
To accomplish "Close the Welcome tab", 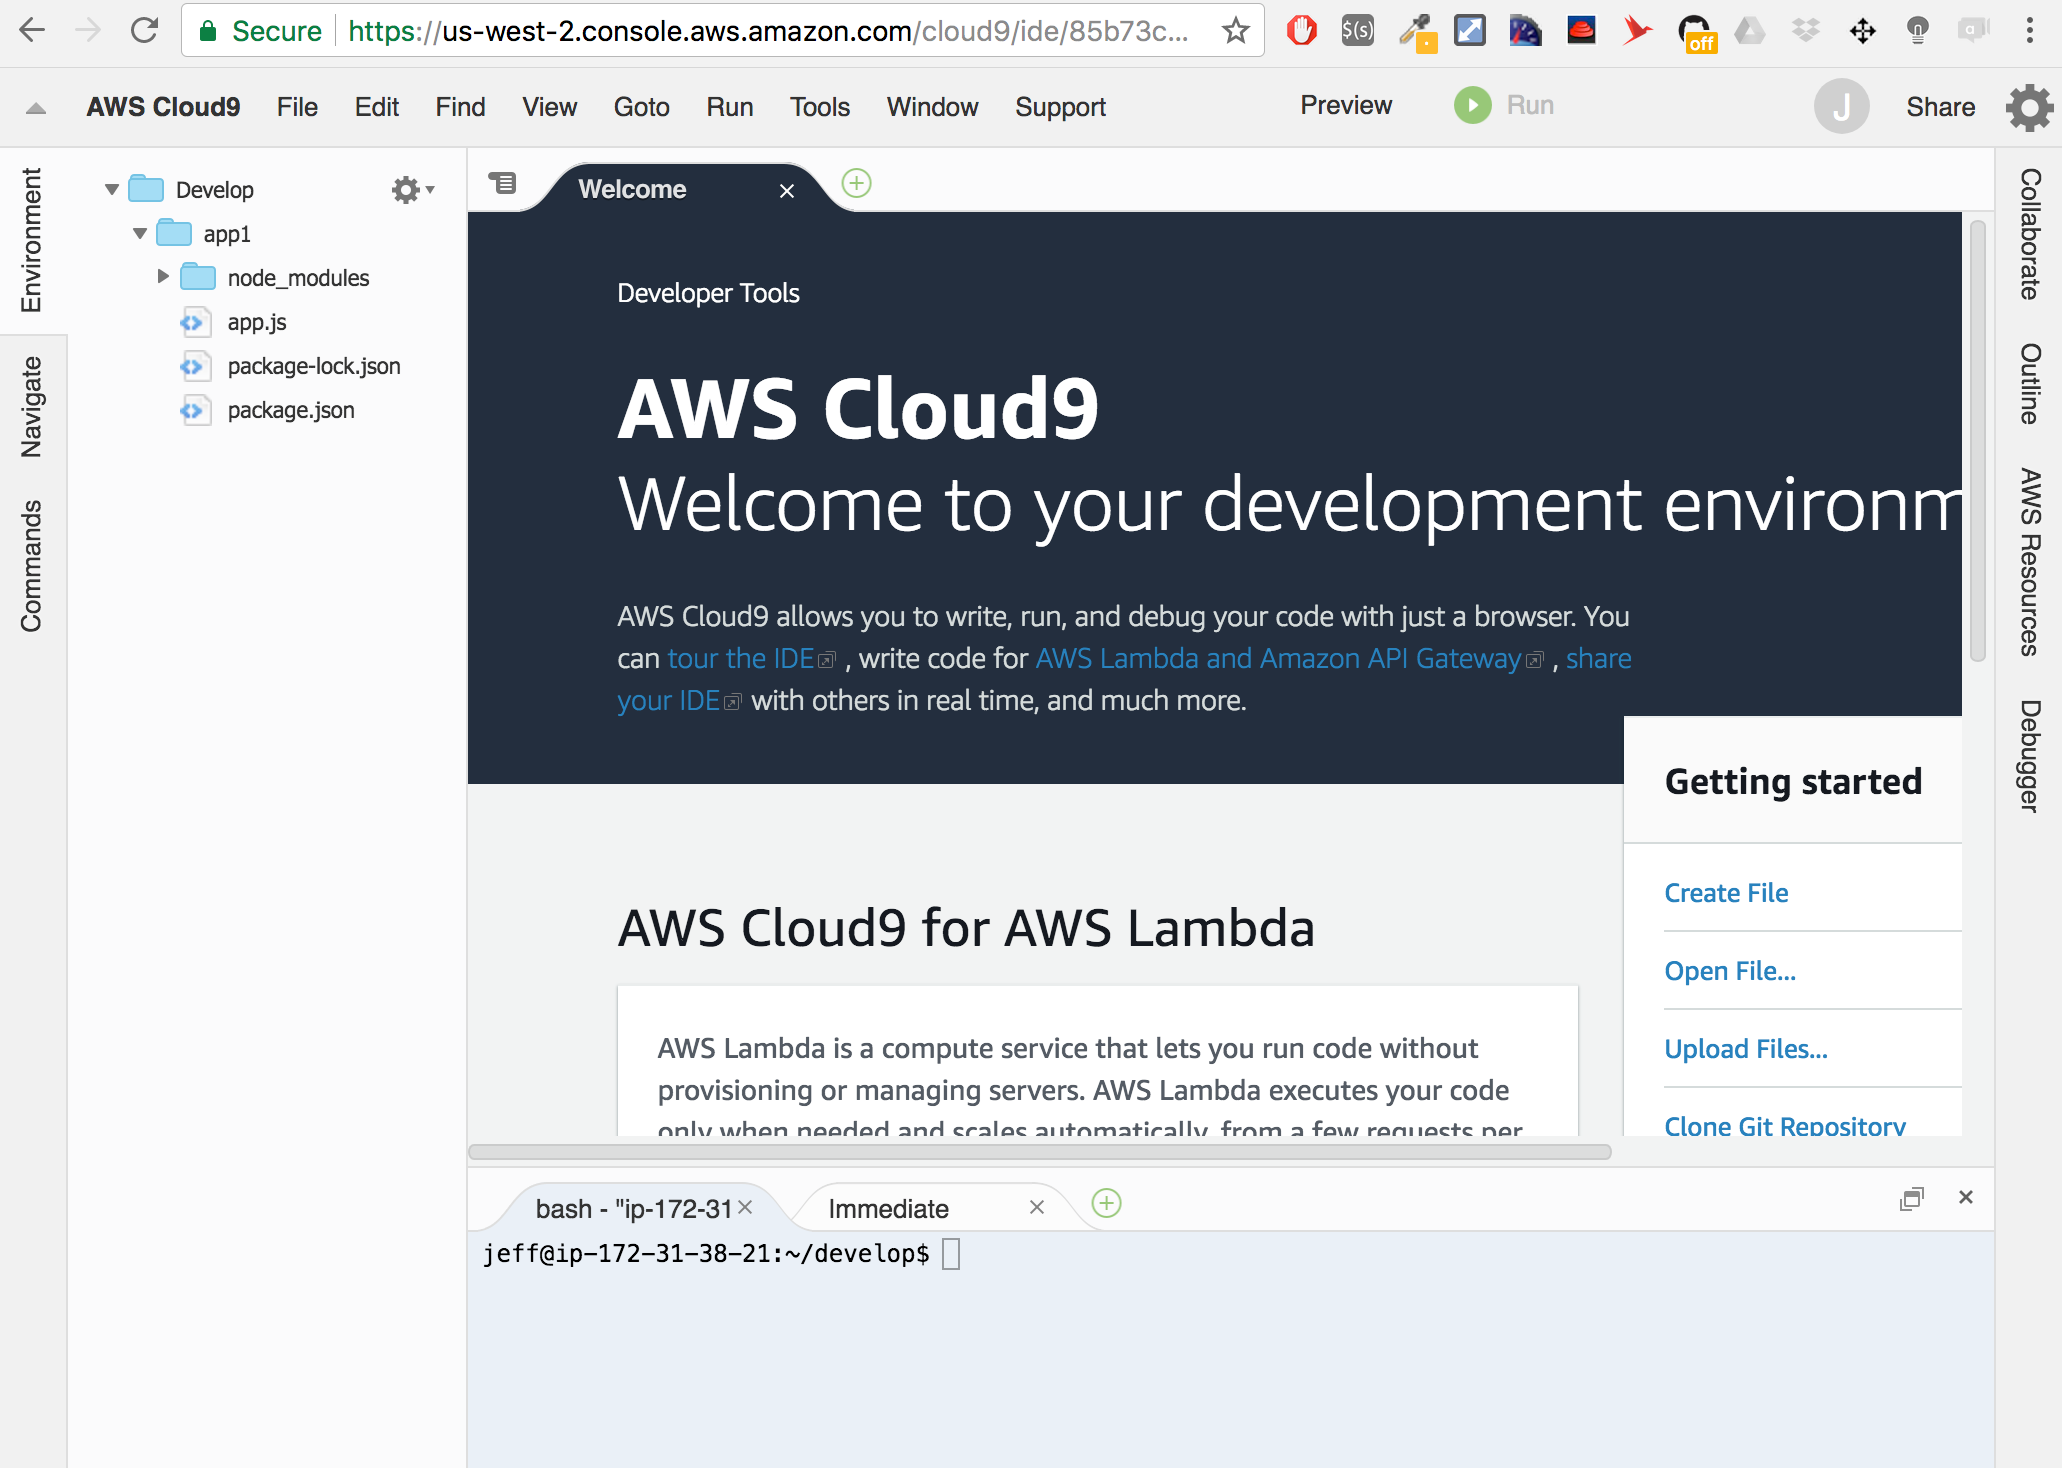I will (x=787, y=190).
